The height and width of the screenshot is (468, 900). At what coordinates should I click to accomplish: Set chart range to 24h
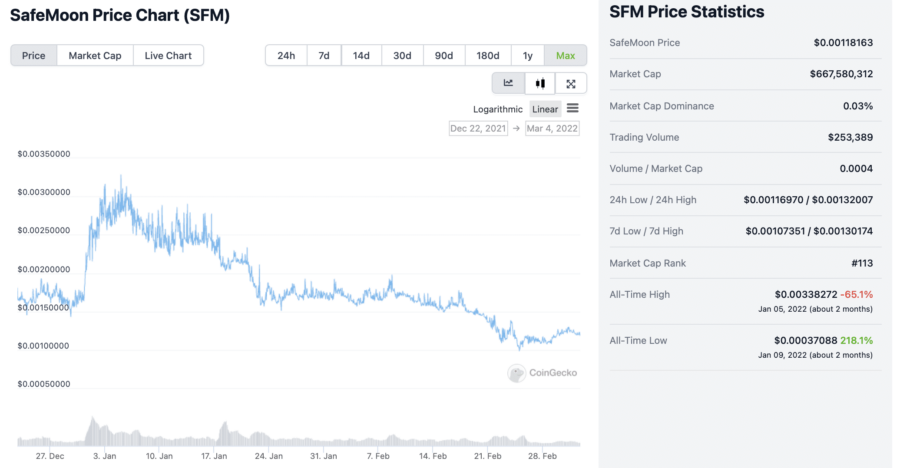tap(286, 55)
